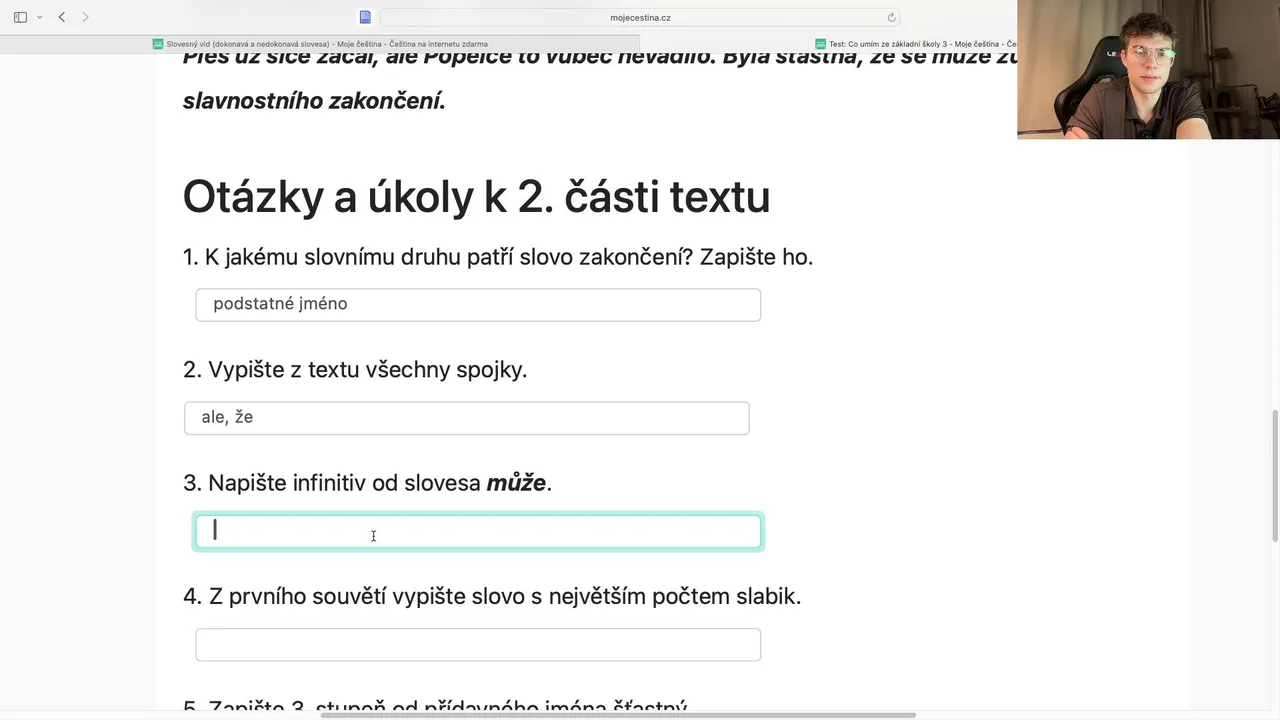Switch to the Slovesný vid tab
The image size is (1280, 720).
click(x=320, y=44)
